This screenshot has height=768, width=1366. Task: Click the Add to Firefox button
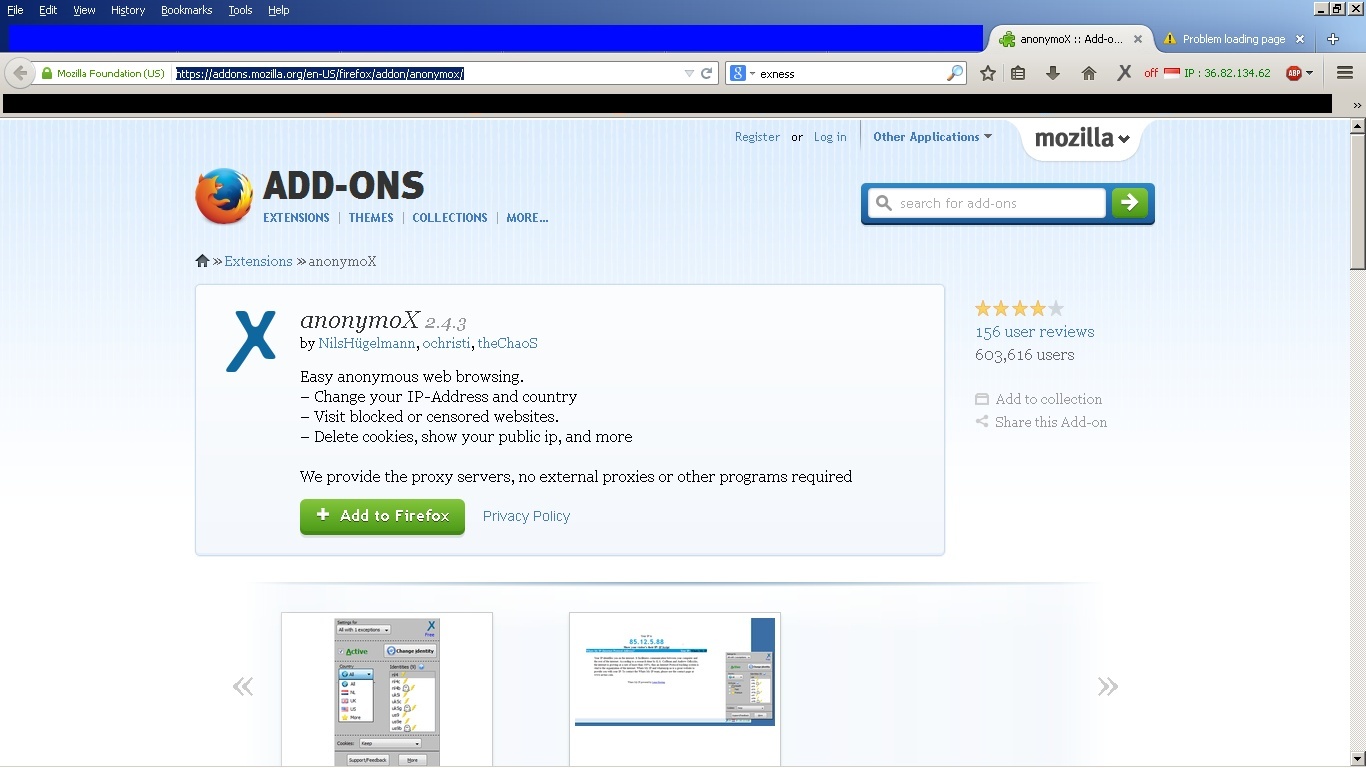pos(382,516)
